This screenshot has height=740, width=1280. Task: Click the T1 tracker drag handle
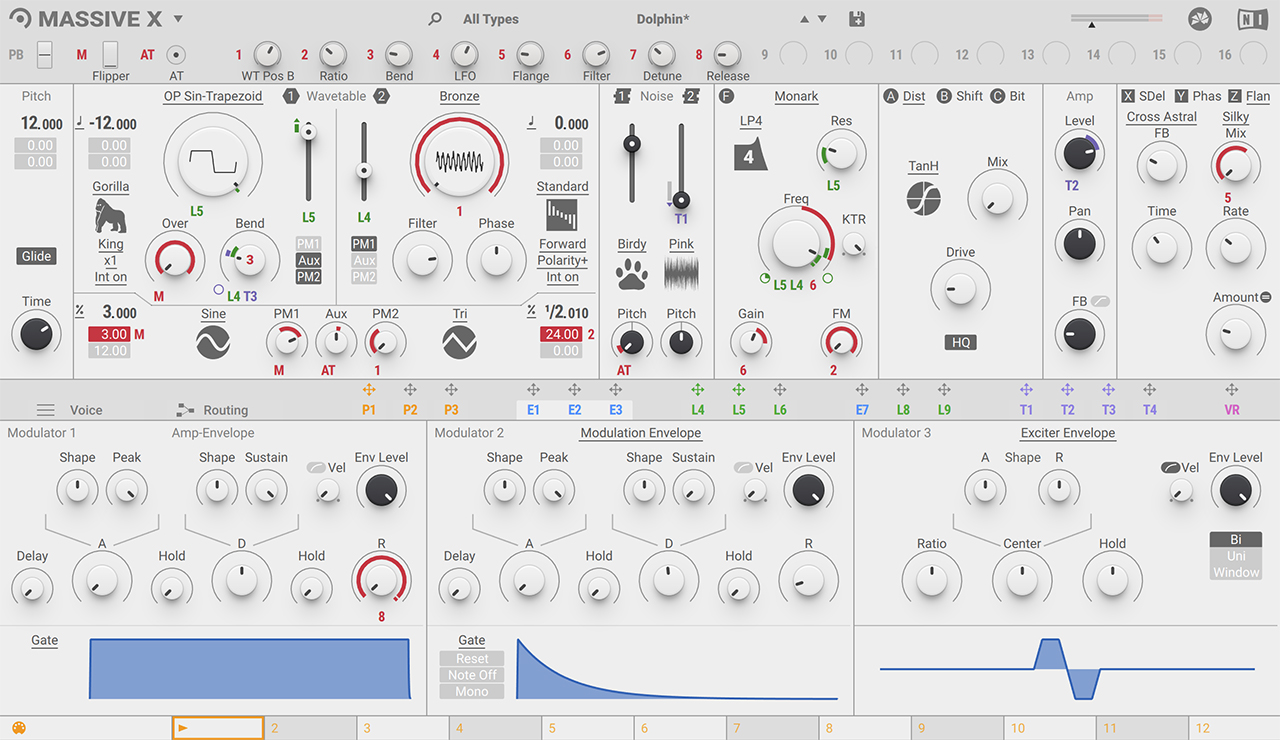(1026, 390)
